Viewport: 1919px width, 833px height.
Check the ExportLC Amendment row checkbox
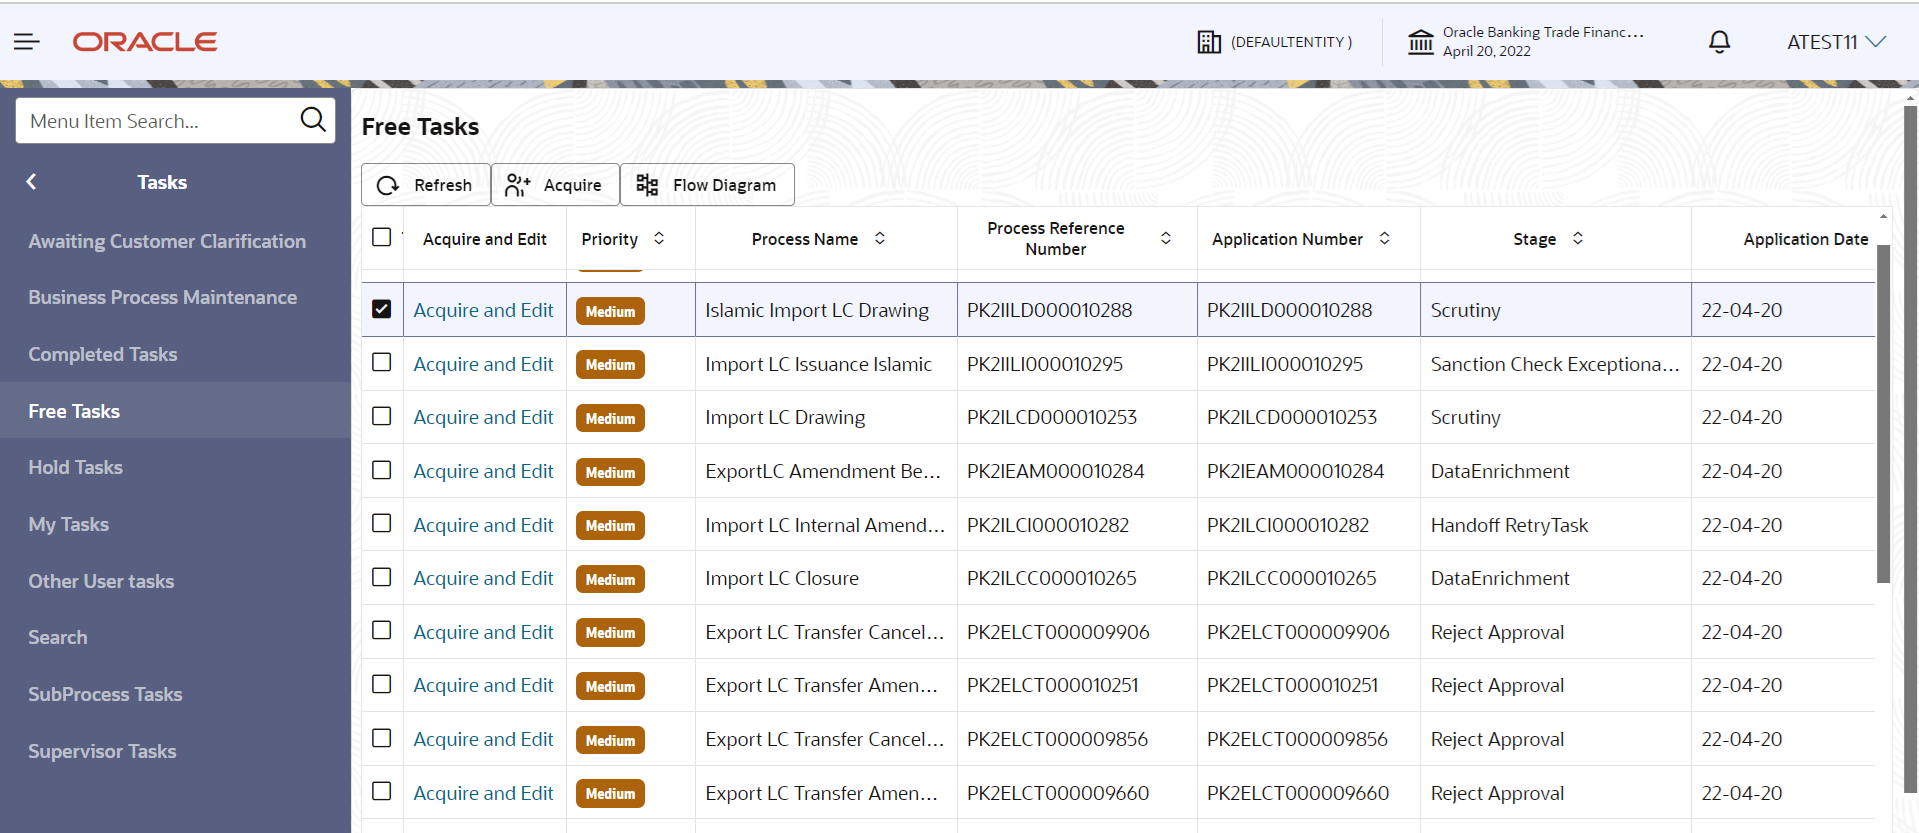(381, 470)
